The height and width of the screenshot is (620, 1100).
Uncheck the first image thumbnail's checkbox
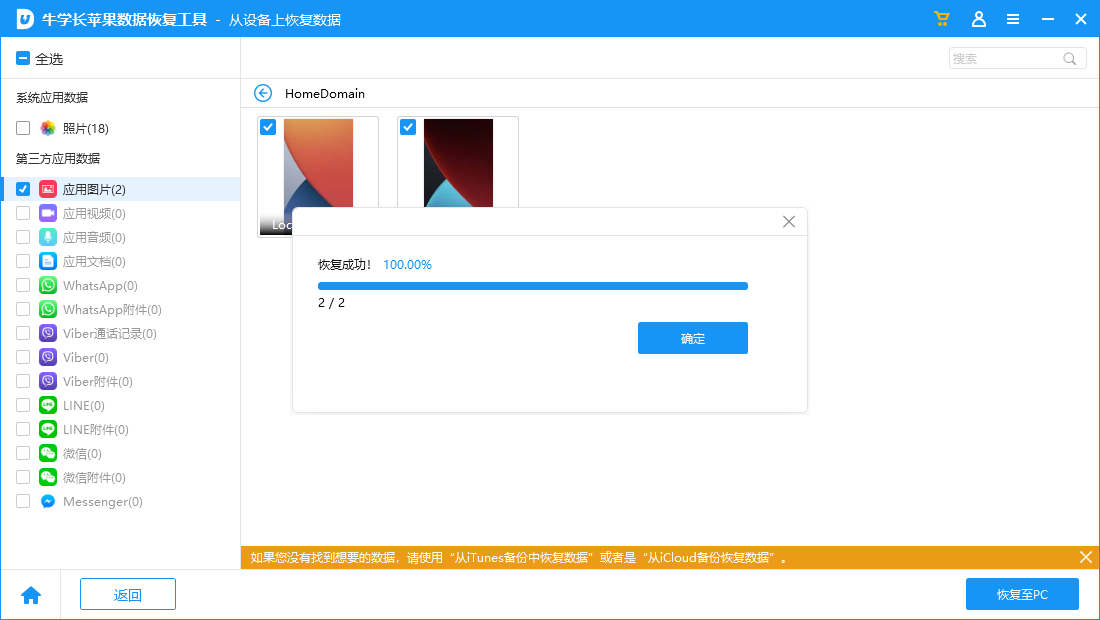[267, 127]
